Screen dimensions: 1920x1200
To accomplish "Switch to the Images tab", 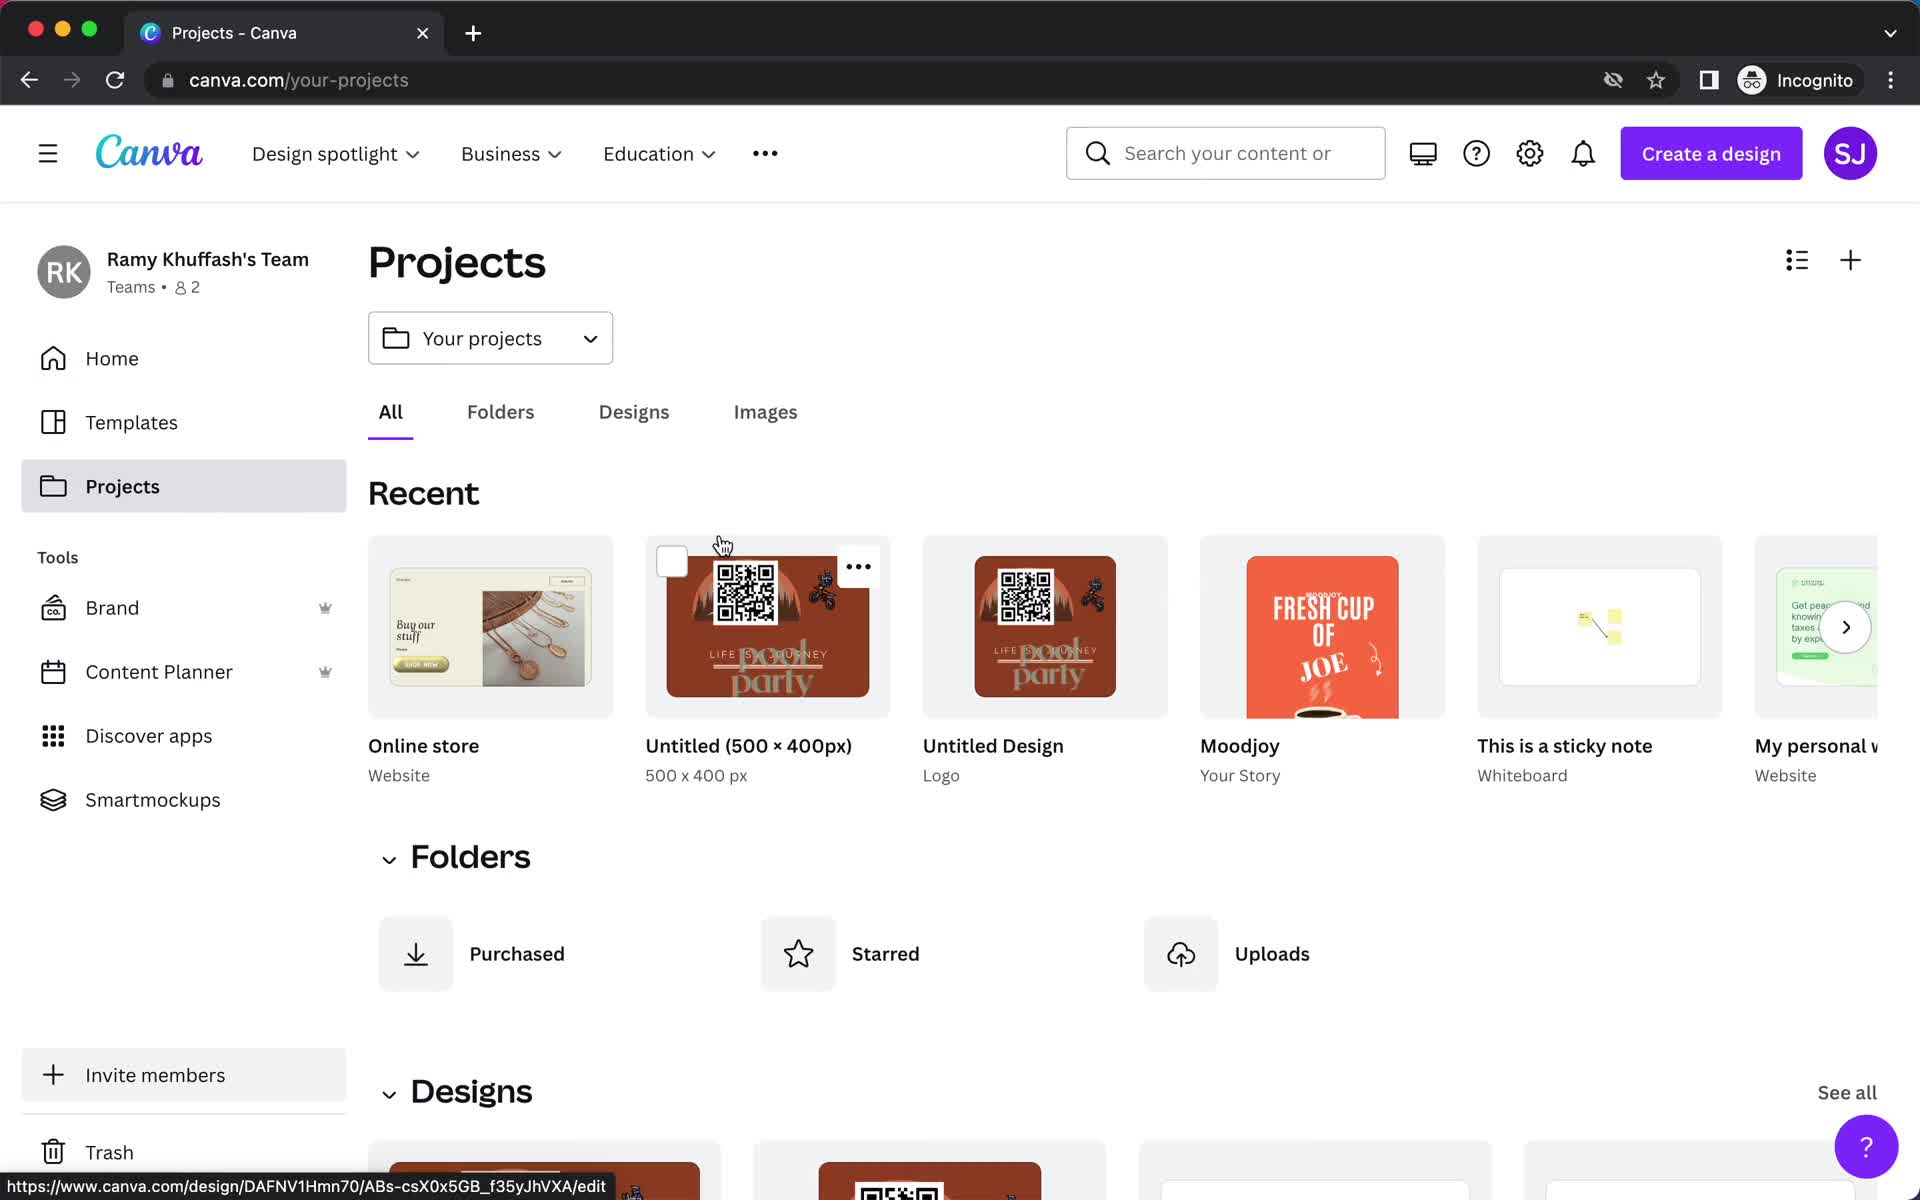I will (765, 412).
